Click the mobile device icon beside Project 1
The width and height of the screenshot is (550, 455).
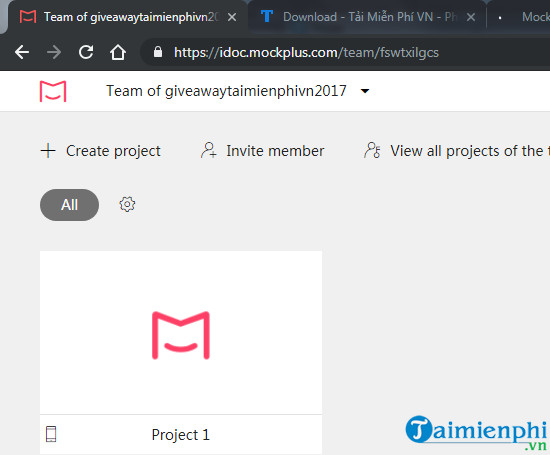click(x=51, y=434)
